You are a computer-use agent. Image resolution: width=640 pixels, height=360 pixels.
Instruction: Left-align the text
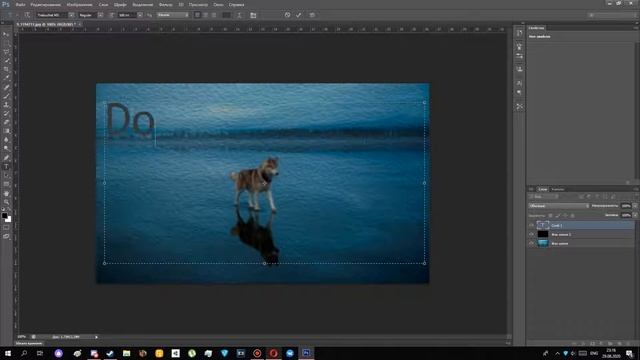point(197,15)
